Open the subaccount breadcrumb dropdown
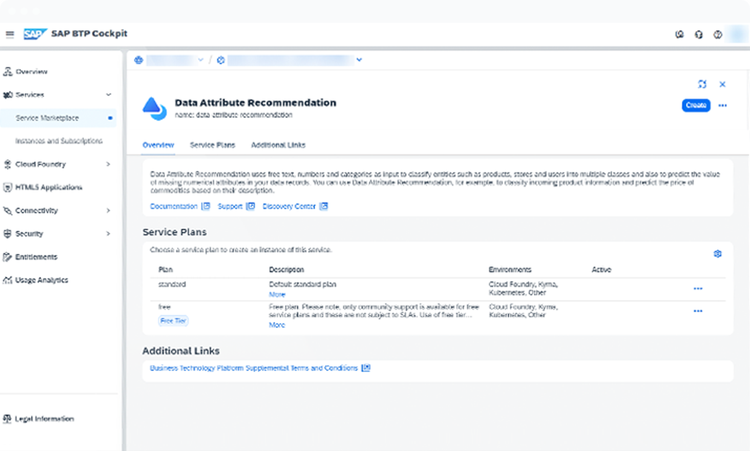750x451 pixels. click(359, 60)
